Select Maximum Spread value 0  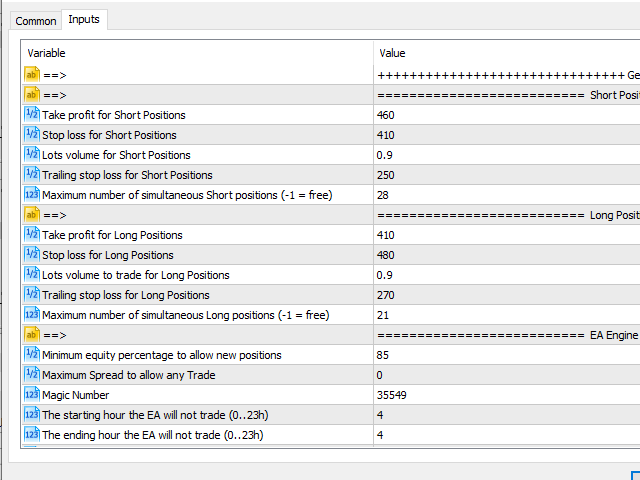click(380, 375)
